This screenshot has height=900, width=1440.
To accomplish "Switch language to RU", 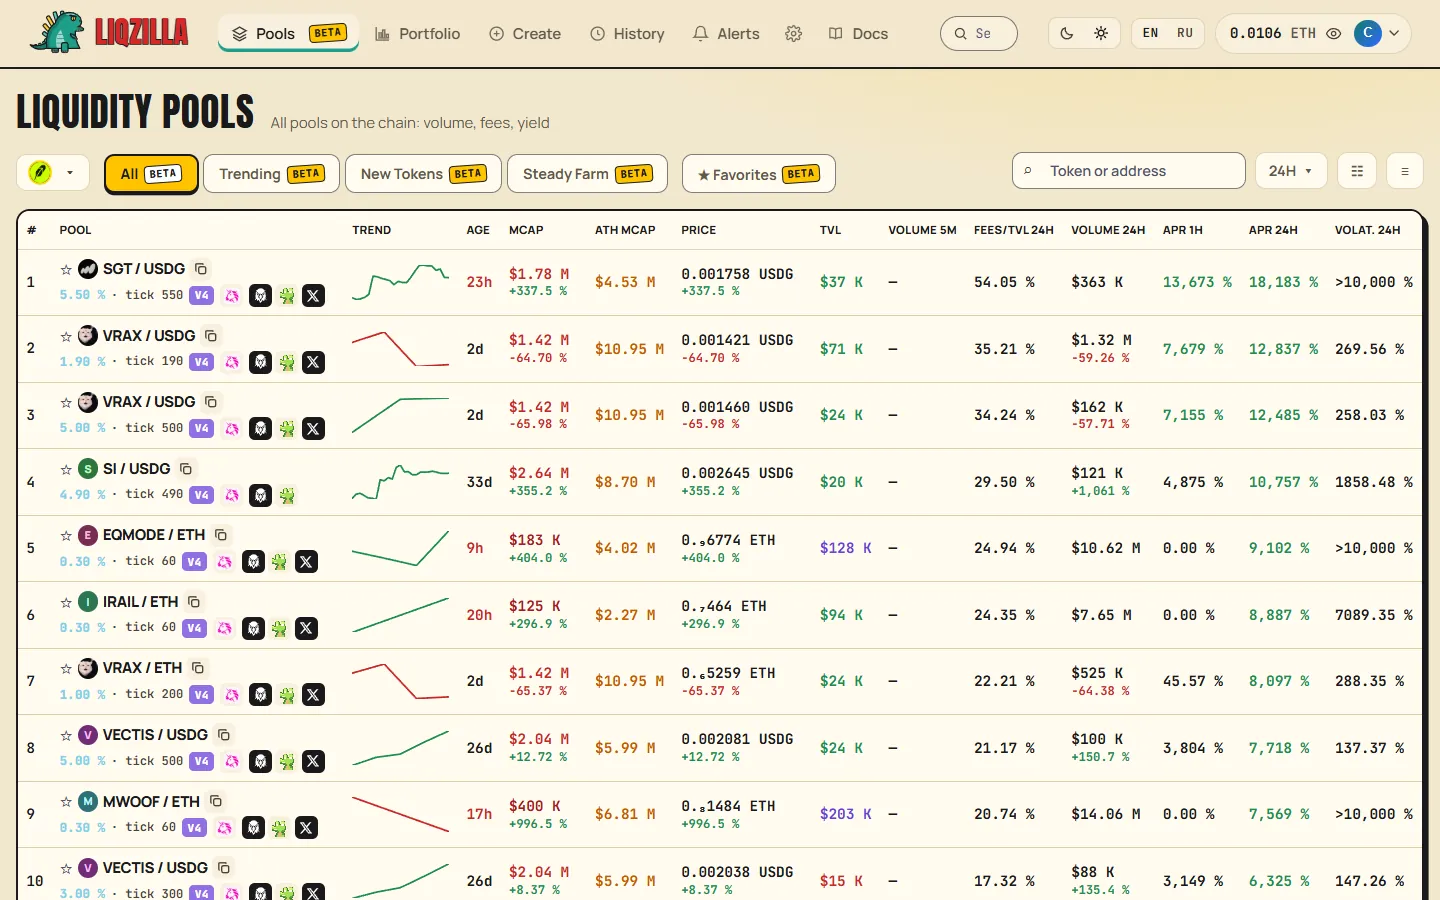I will point(1185,33).
